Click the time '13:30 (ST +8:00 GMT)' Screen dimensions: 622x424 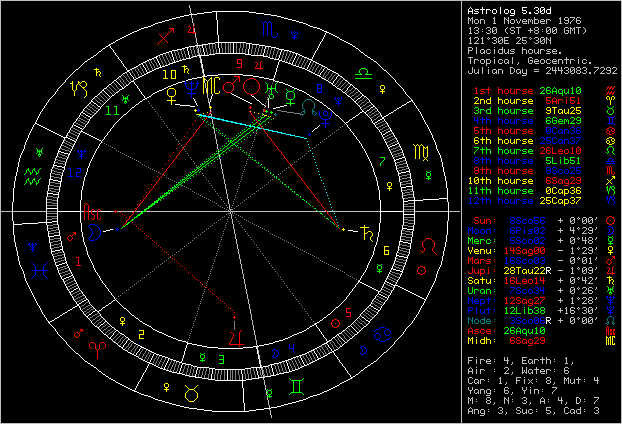[527, 31]
